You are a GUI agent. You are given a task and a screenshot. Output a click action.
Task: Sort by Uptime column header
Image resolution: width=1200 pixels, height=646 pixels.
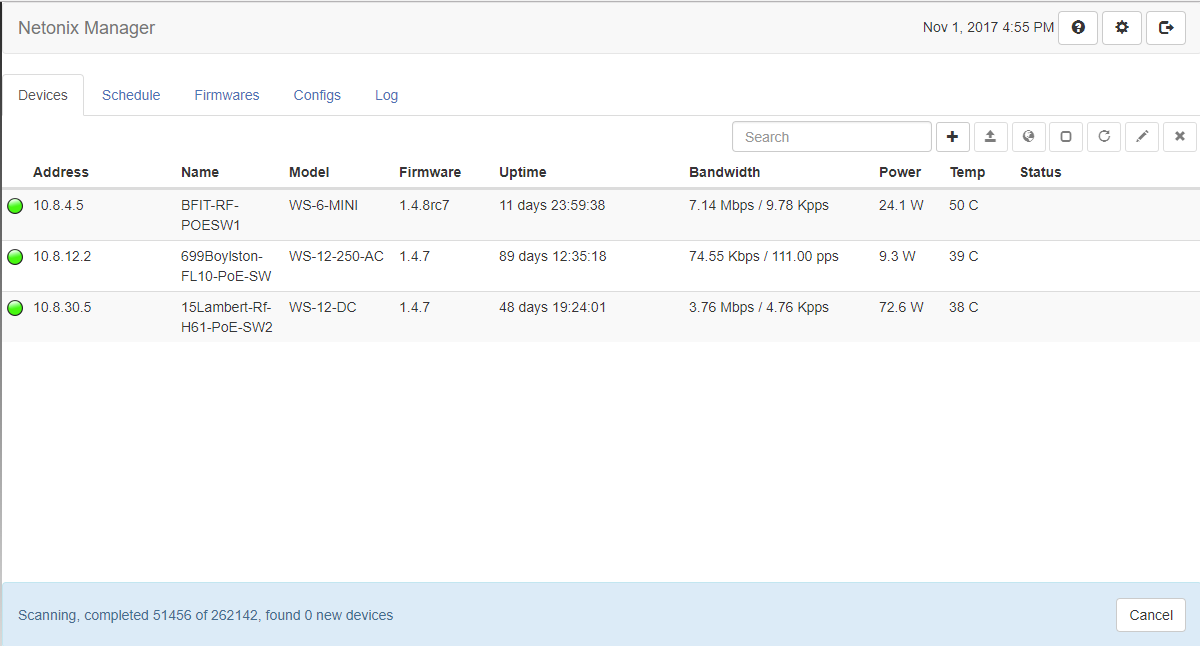click(523, 172)
